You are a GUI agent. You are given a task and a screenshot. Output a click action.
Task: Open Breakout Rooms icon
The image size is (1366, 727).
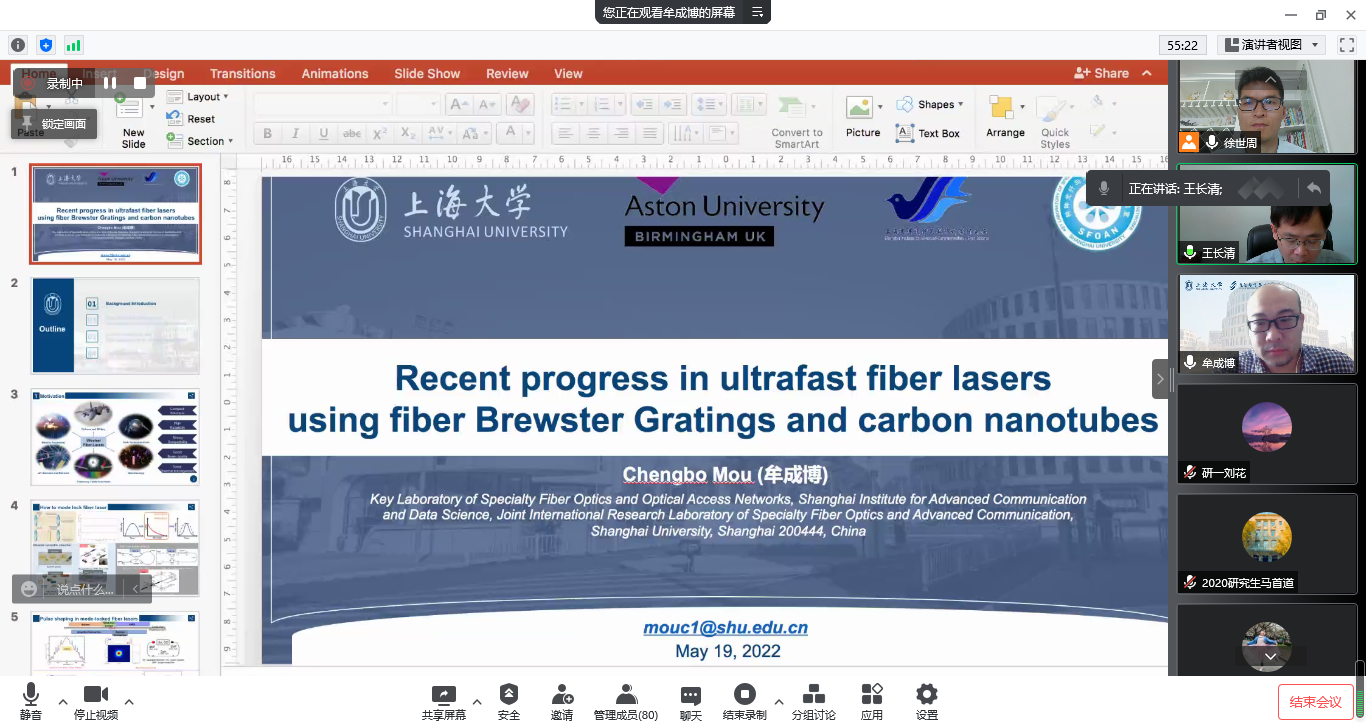coord(814,701)
